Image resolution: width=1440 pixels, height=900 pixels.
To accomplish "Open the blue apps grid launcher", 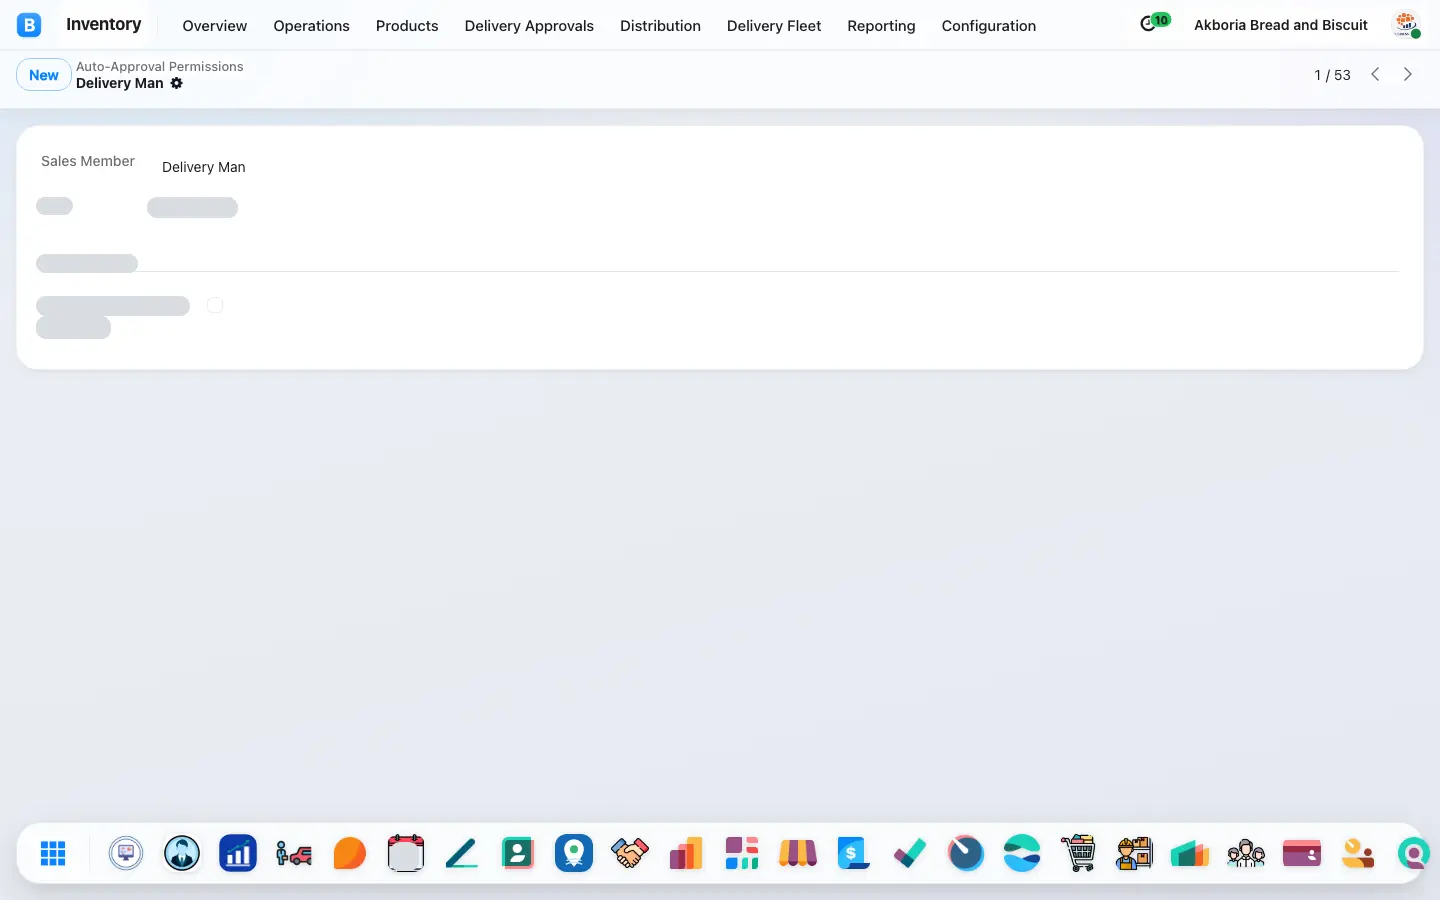I will (53, 853).
